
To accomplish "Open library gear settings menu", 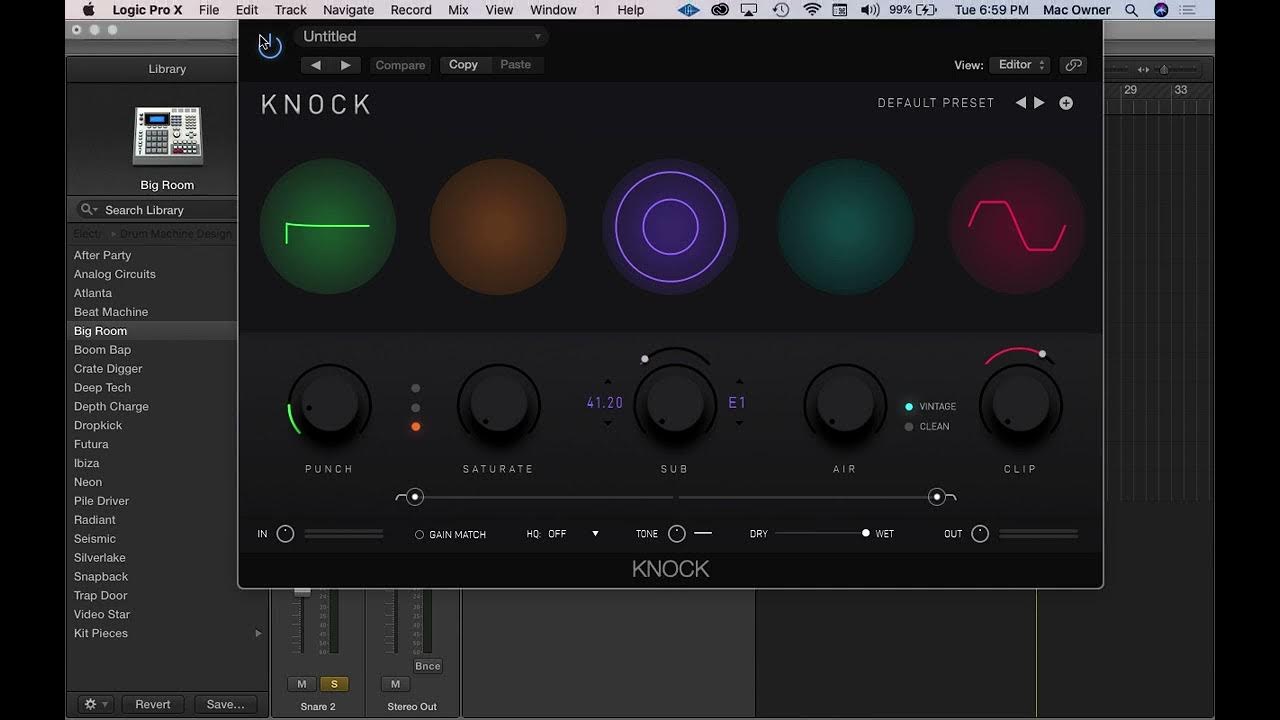I will pos(96,704).
